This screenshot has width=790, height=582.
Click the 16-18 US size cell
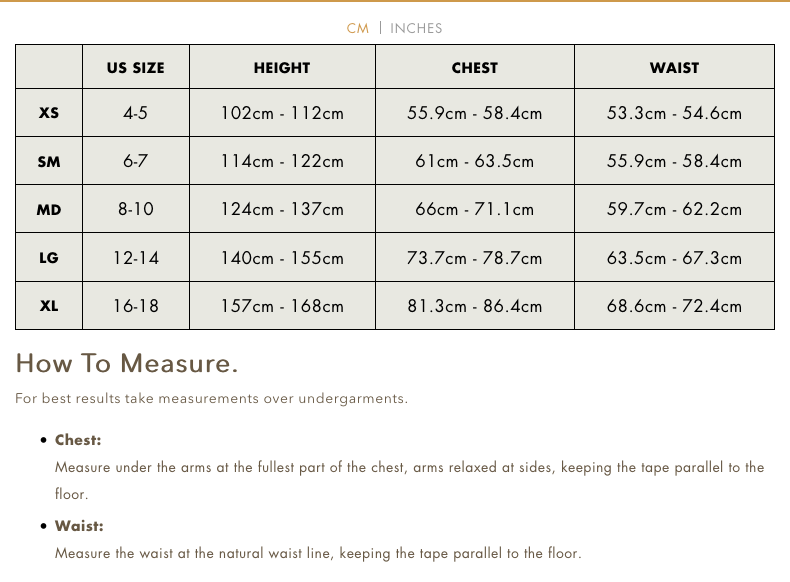coord(136,306)
